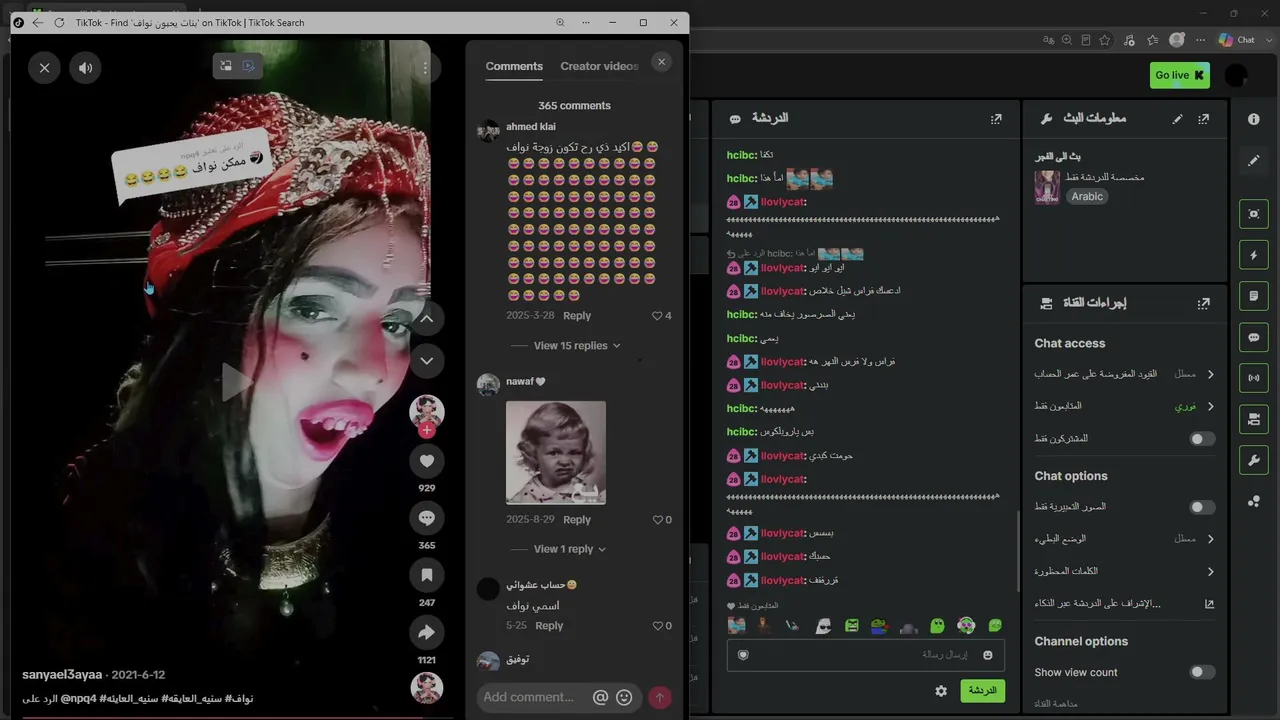The image size is (1280, 720).
Task: Like the comment dated 5-25
Action: tap(657, 626)
